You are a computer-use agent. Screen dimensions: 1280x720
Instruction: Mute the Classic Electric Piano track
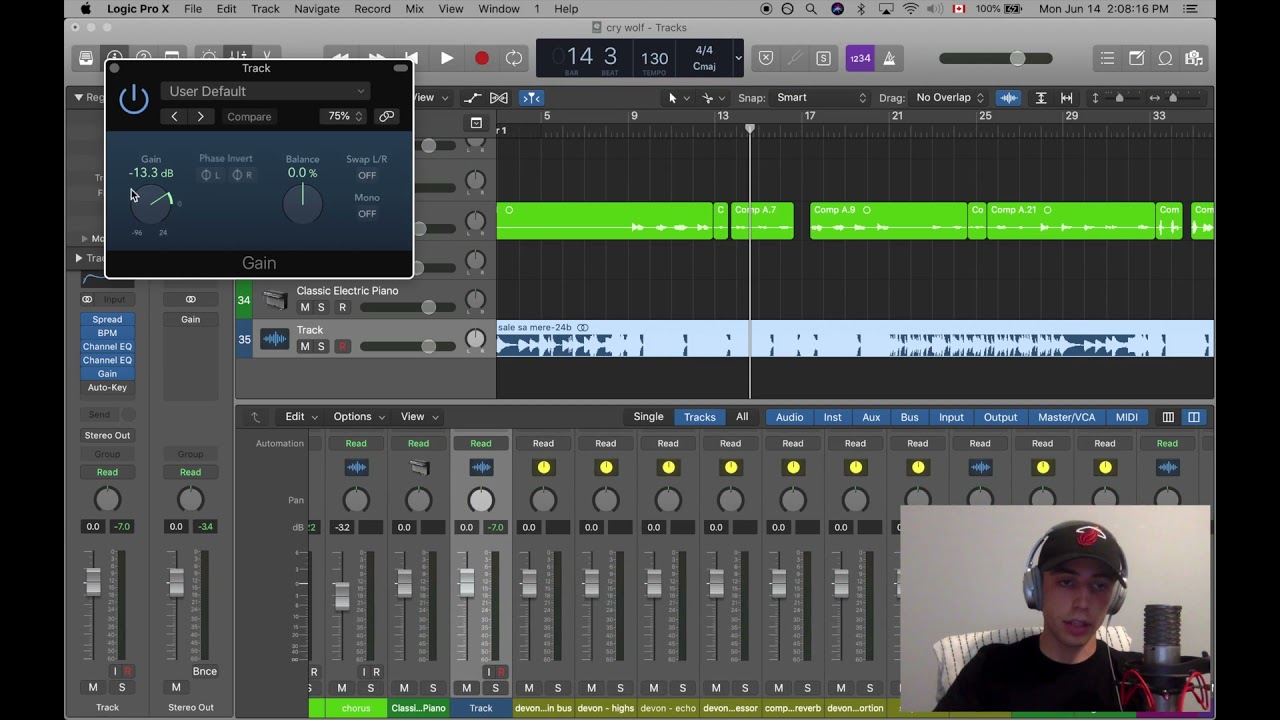coord(305,307)
